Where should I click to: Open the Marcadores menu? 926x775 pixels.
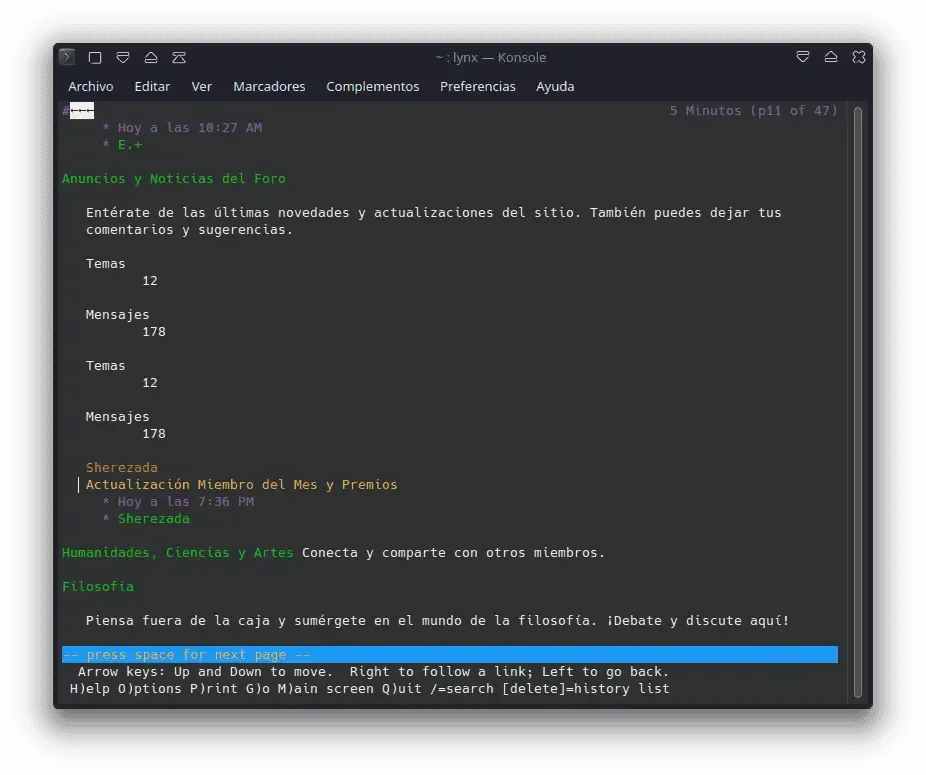pos(269,86)
